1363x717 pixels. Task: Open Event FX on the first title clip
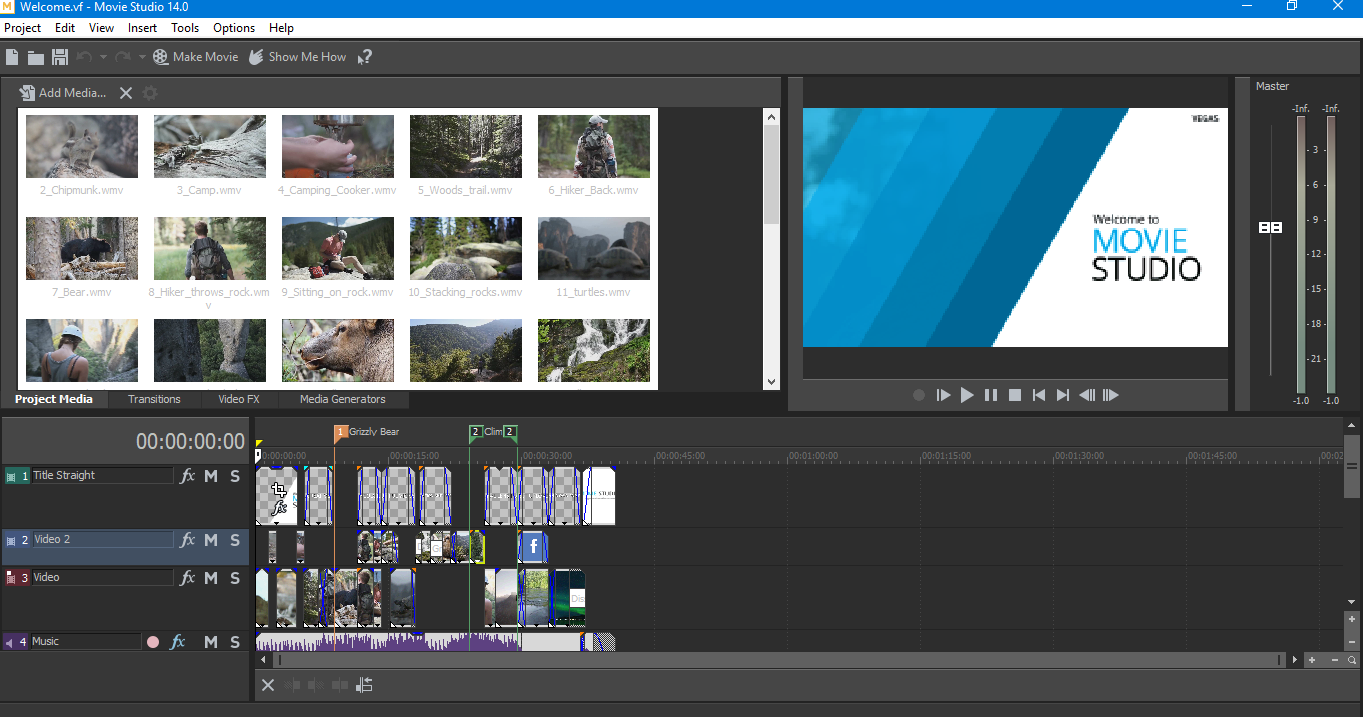pos(279,508)
